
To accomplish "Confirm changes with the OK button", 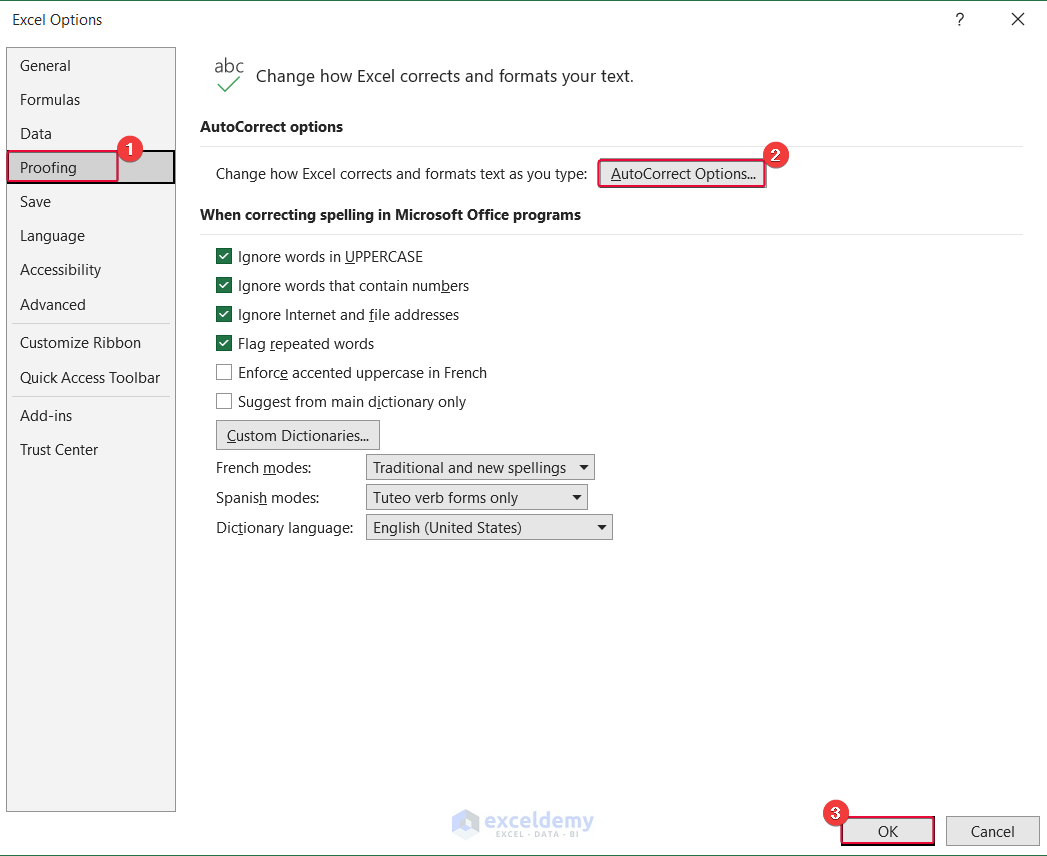I will (887, 831).
